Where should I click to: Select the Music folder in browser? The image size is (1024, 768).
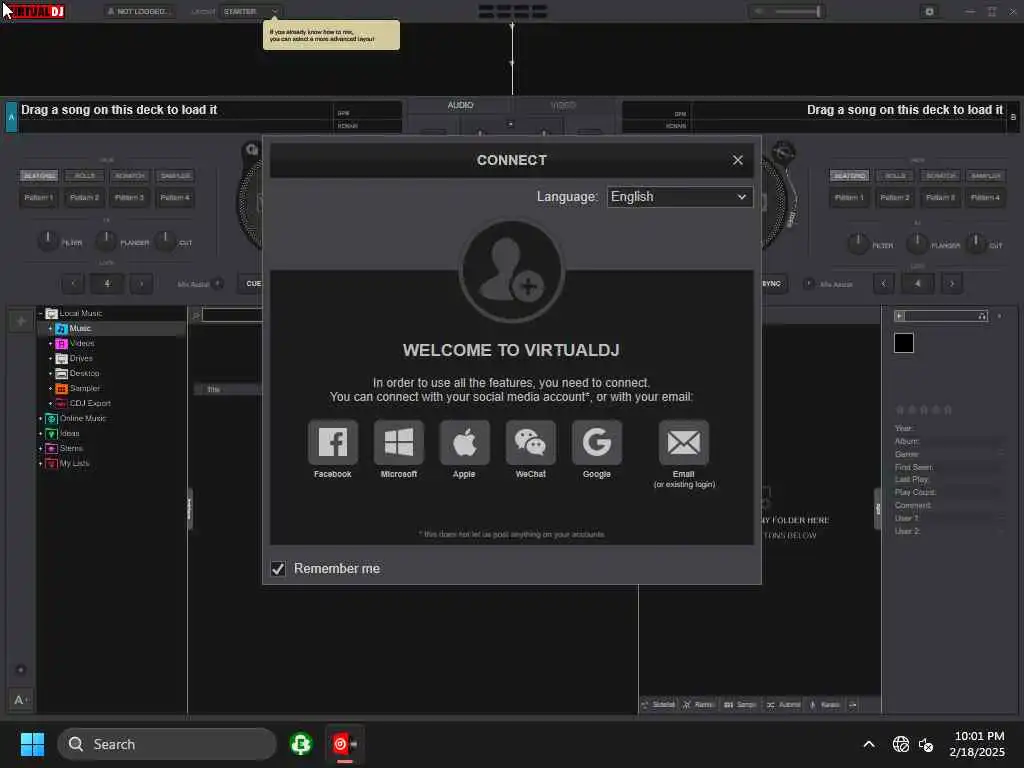tap(80, 328)
